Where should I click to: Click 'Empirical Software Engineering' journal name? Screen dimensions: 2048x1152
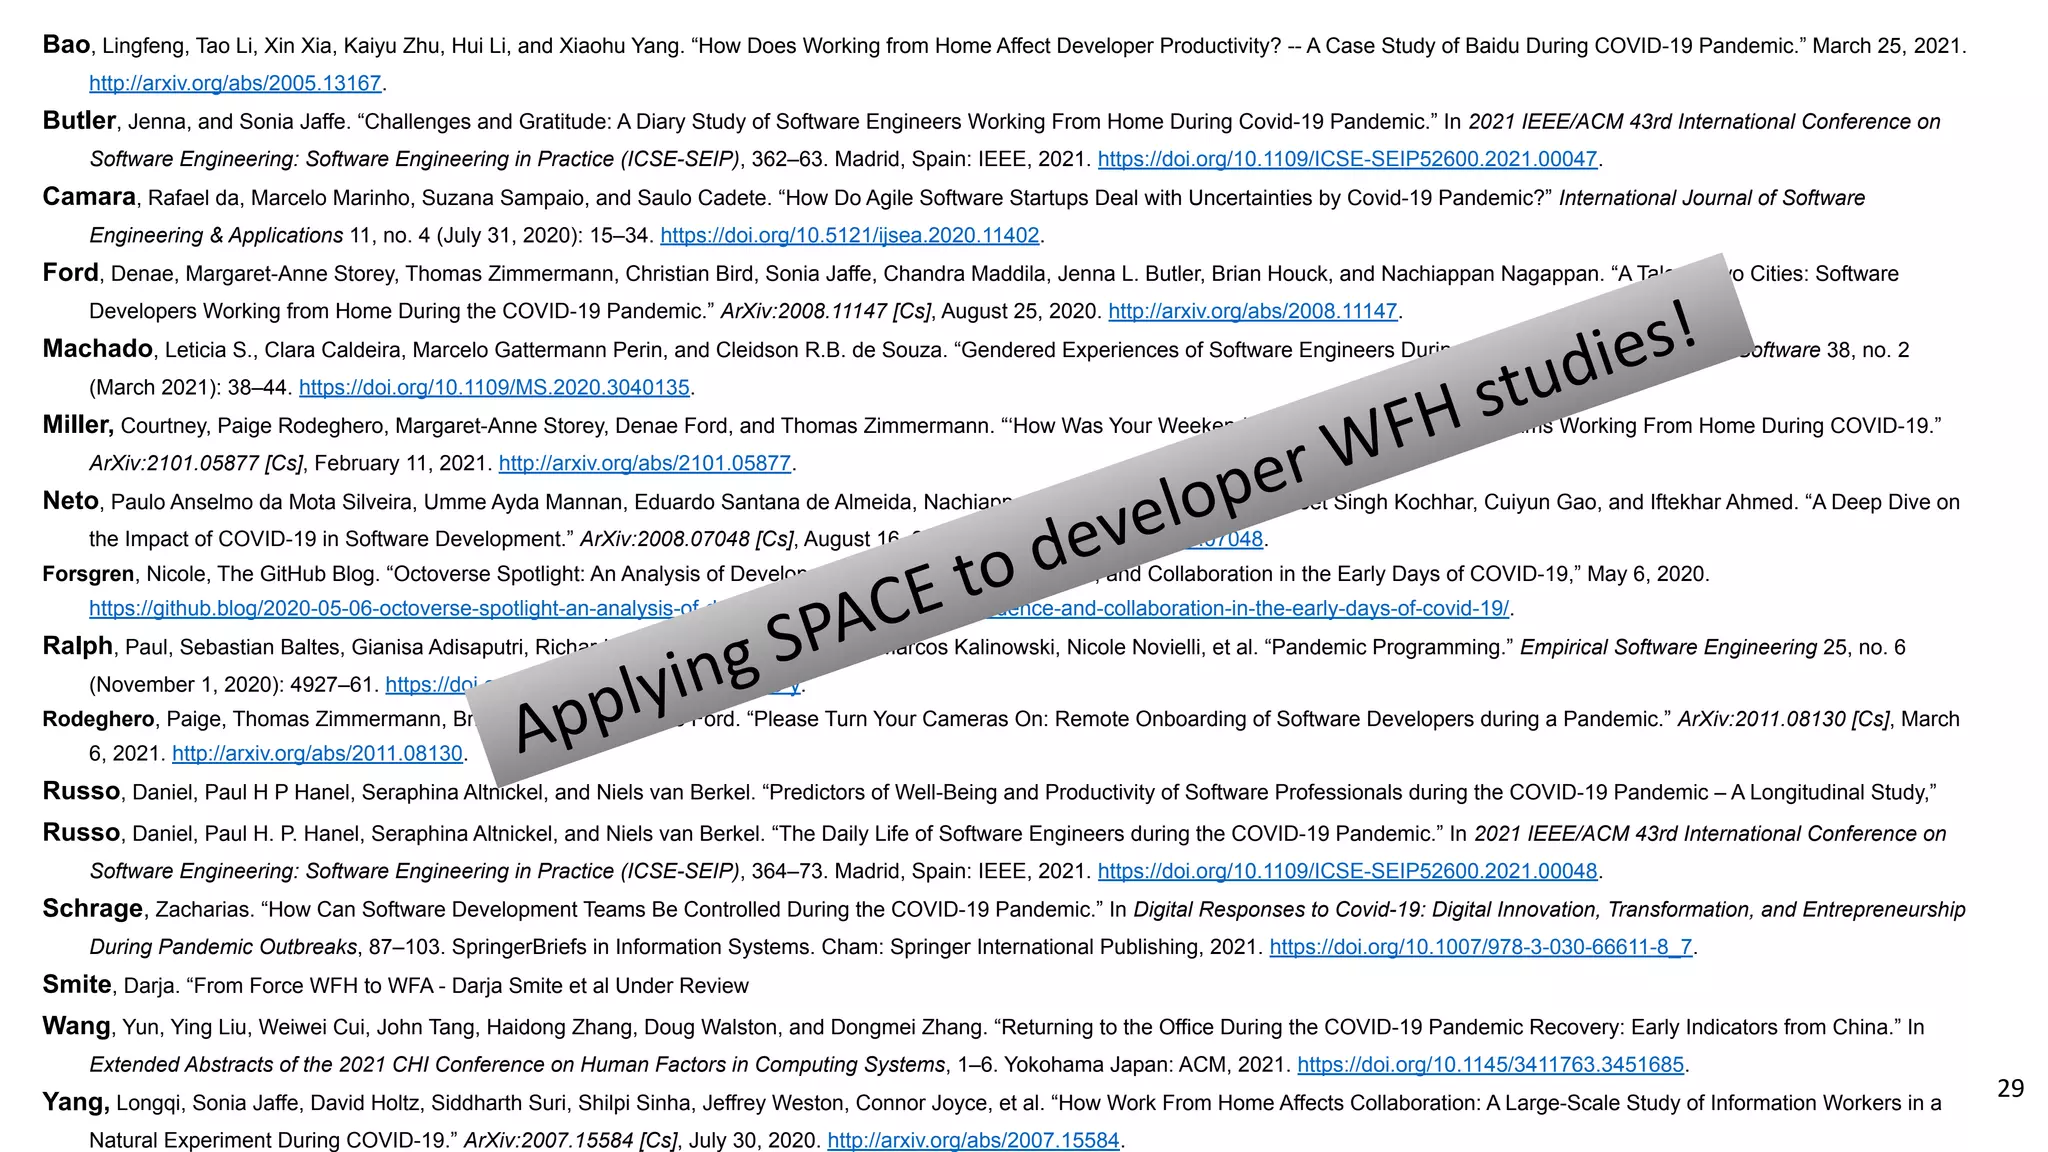[x=1668, y=648]
